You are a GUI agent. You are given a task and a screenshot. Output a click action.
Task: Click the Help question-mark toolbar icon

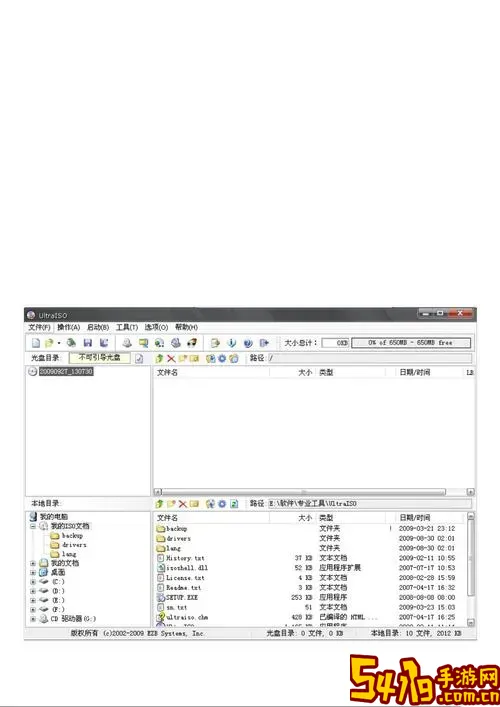point(248,343)
